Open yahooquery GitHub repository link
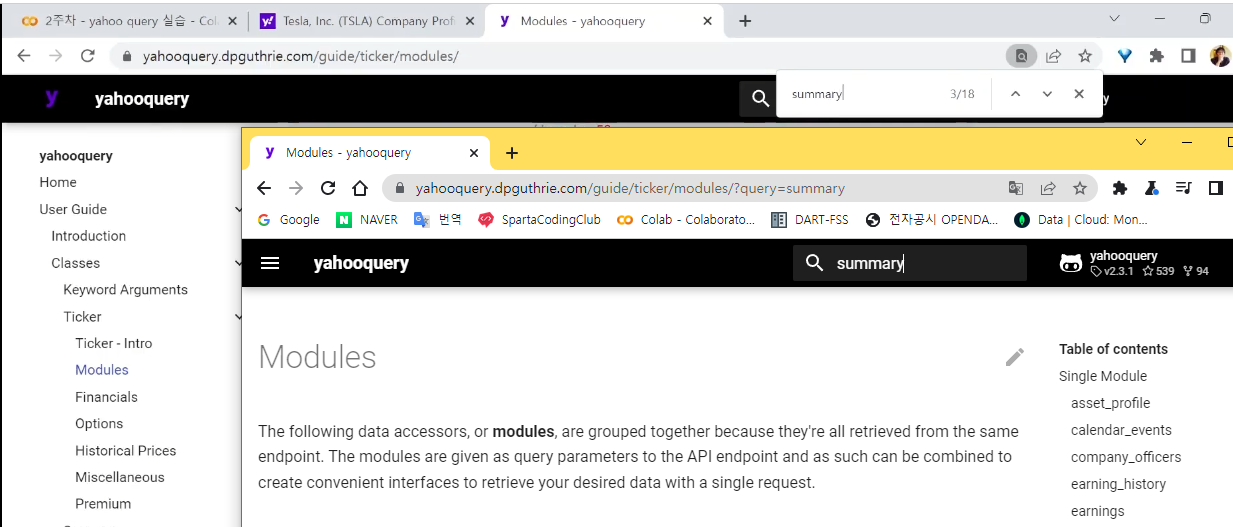The width and height of the screenshot is (1233, 527). coord(1135,263)
